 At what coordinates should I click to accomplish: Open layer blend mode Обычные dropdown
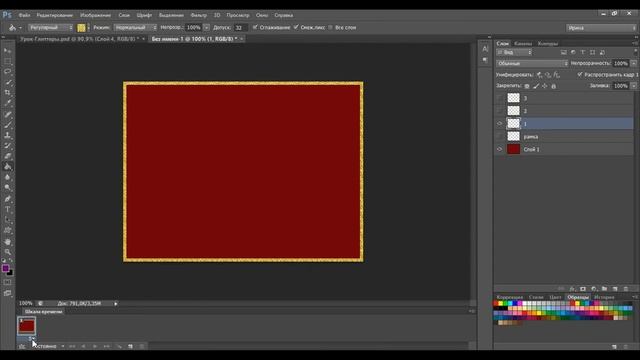tap(532, 63)
